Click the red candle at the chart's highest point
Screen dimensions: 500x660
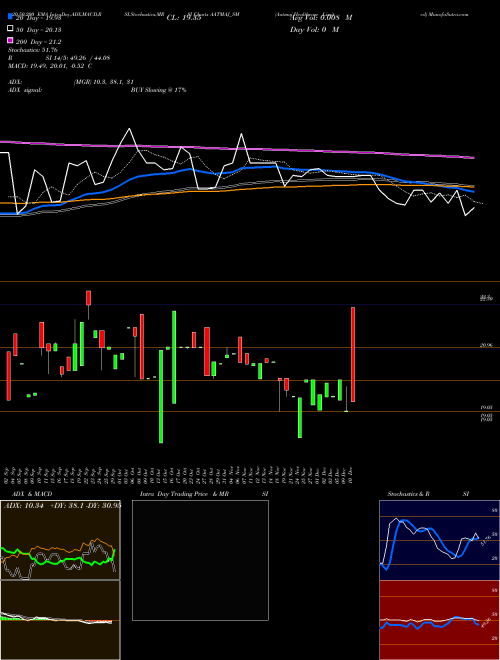(x=88, y=298)
